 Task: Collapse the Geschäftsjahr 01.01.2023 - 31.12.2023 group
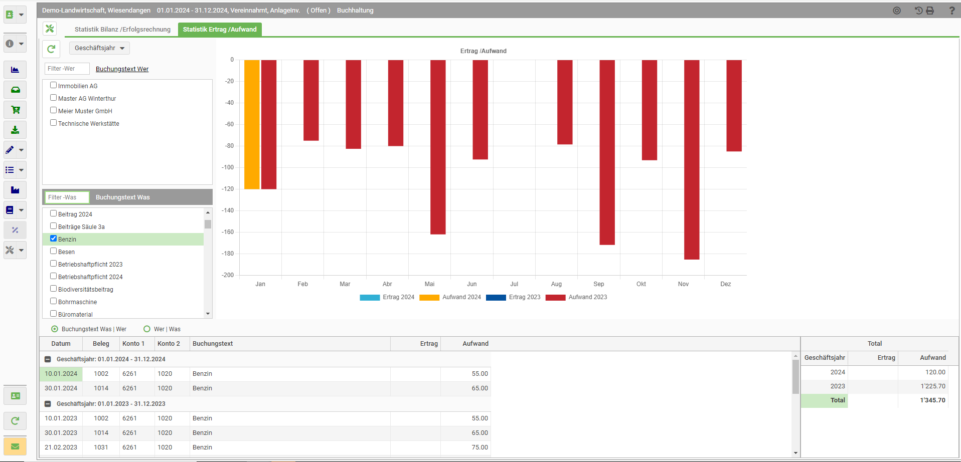pyautogui.click(x=48, y=404)
